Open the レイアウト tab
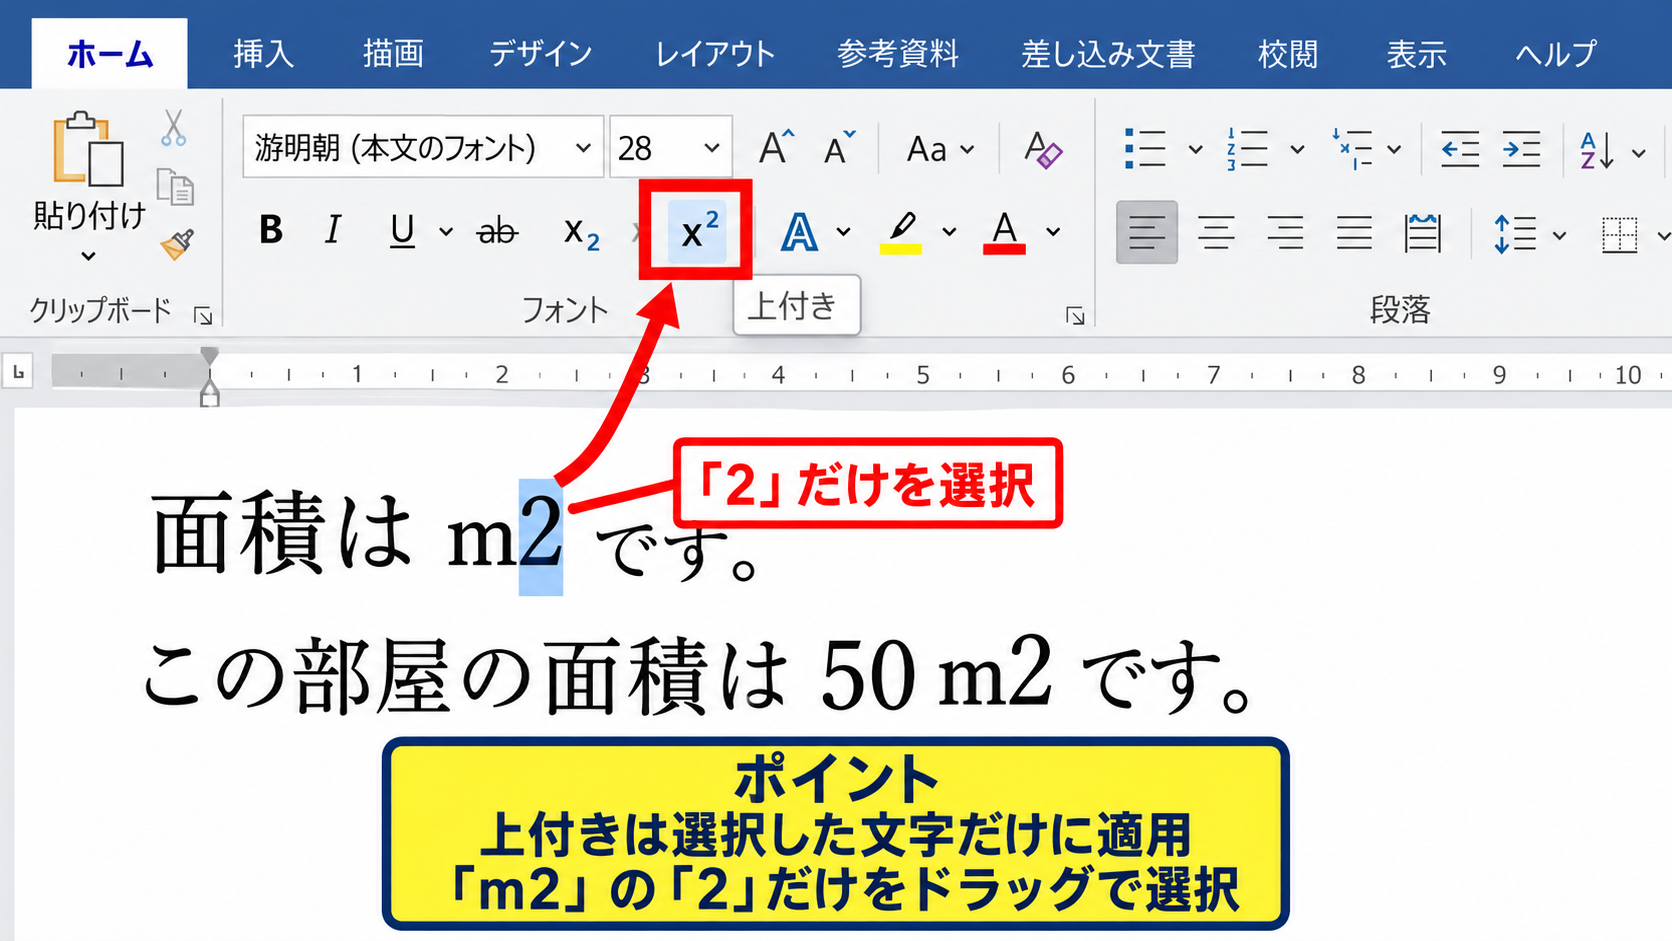This screenshot has height=941, width=1672. tap(715, 53)
